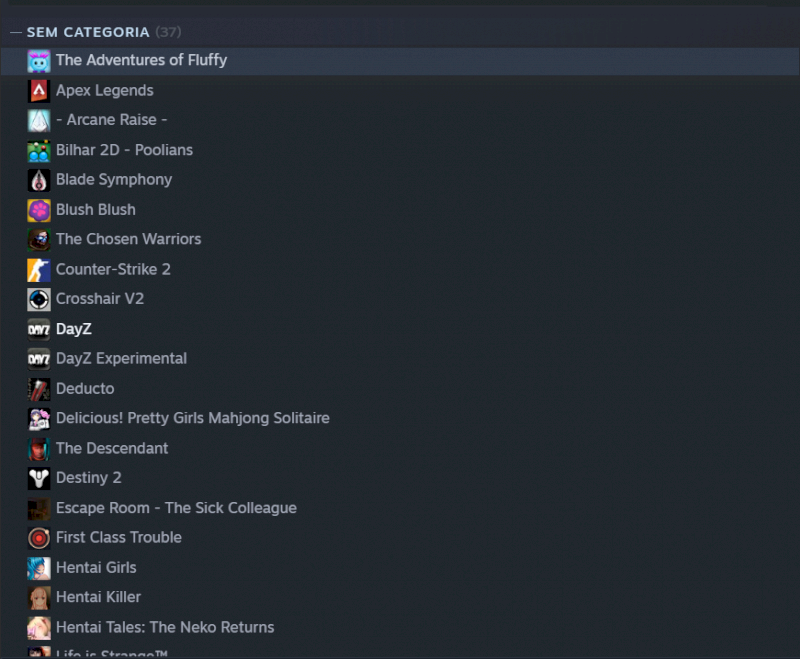Select the - Arcane Raise - entry
800x659 pixels.
click(111, 120)
